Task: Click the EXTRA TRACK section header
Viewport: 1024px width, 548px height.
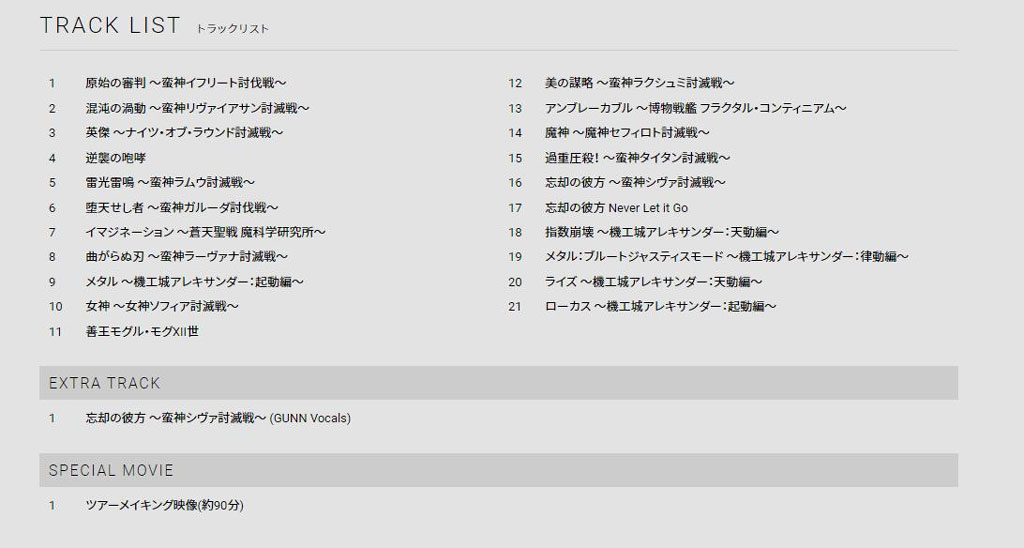Action: tap(498, 383)
